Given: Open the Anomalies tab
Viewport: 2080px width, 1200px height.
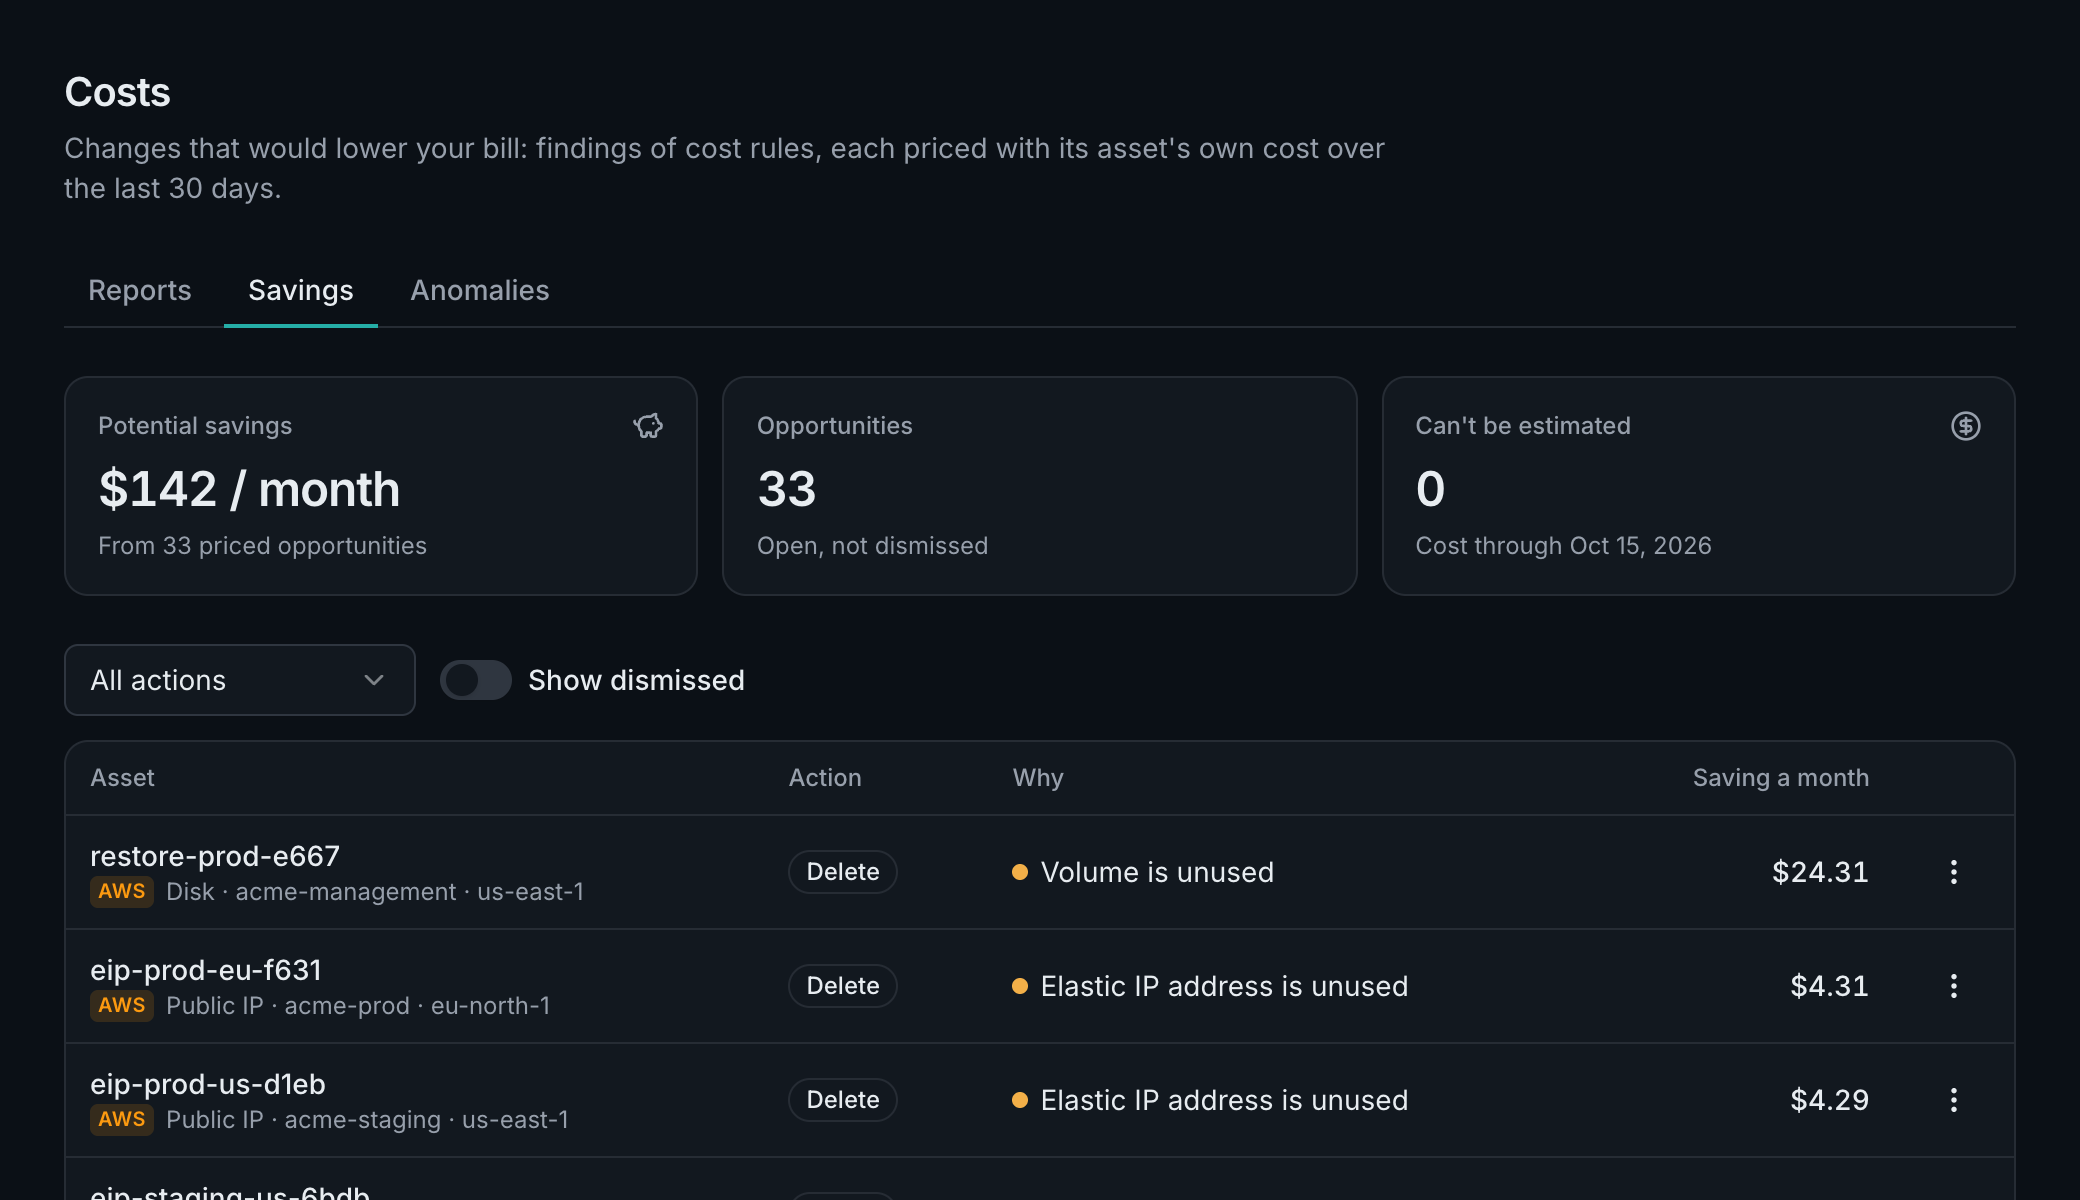Looking at the screenshot, I should pyautogui.click(x=480, y=290).
